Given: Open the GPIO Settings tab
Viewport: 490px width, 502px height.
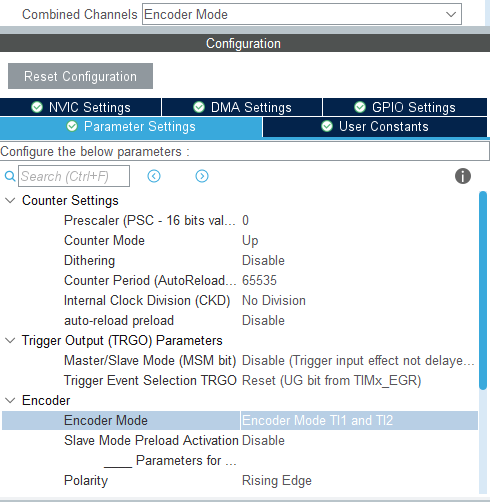Looking at the screenshot, I should (x=405, y=107).
